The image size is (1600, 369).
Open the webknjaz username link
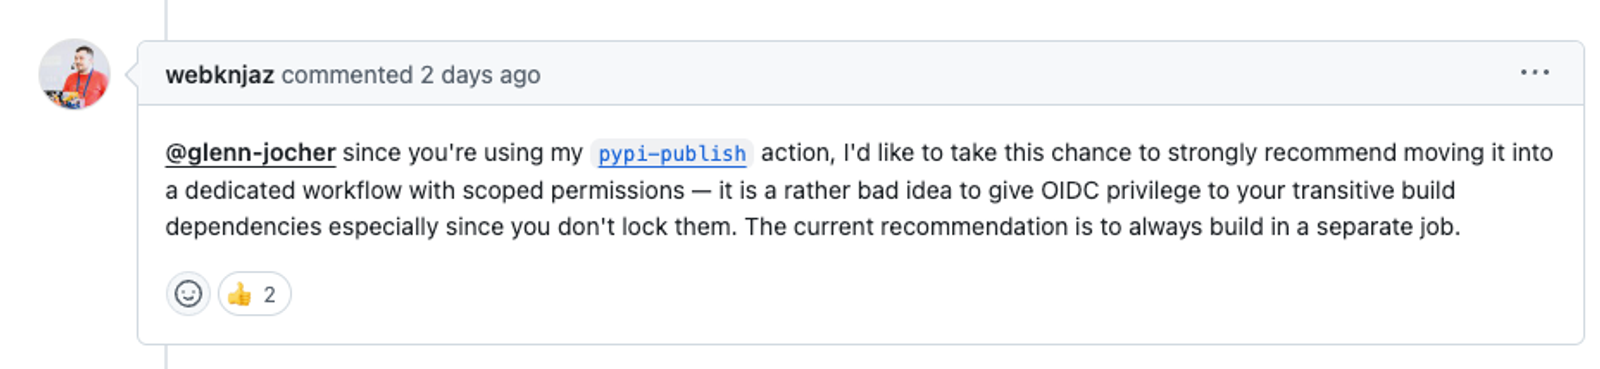(220, 75)
